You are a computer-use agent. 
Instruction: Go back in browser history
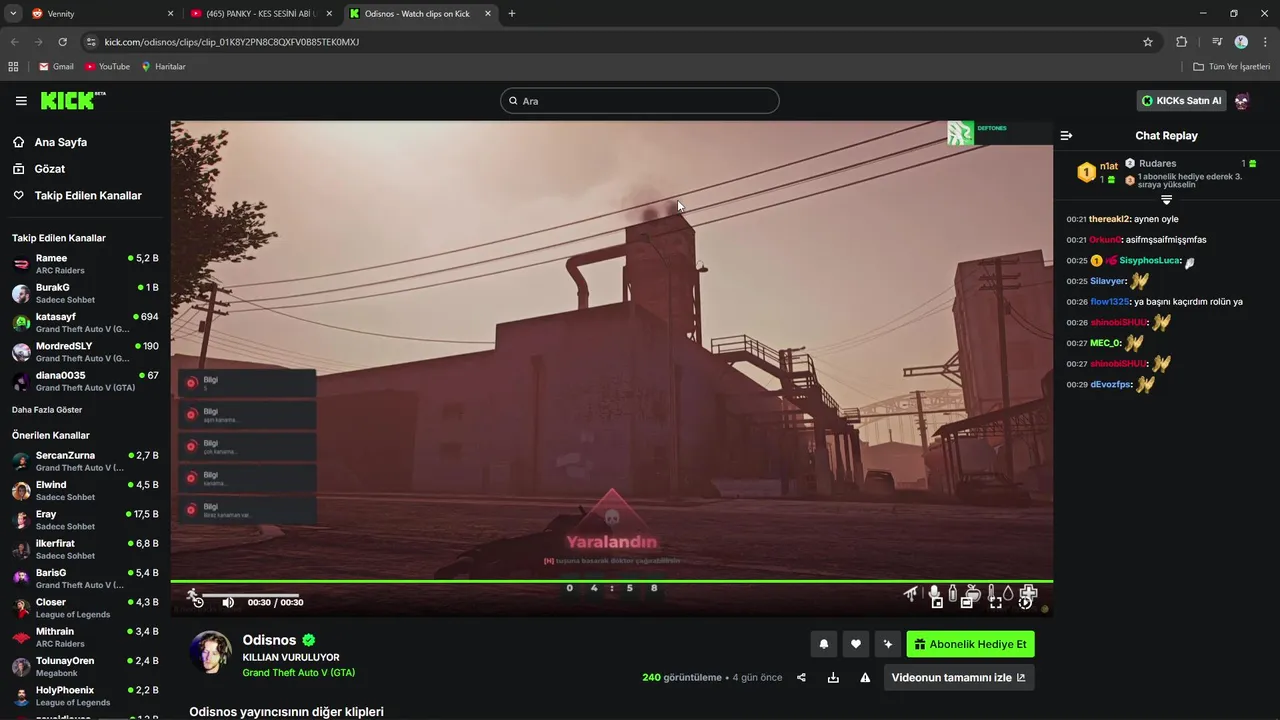13,42
